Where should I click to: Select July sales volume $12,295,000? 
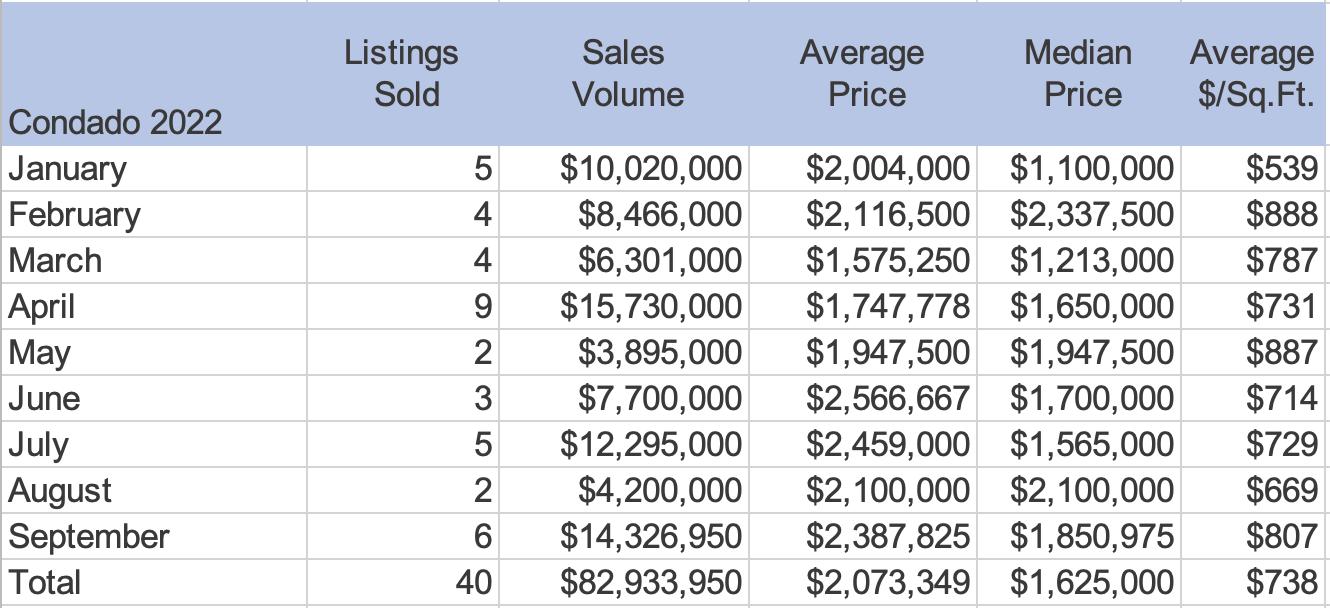click(x=651, y=445)
